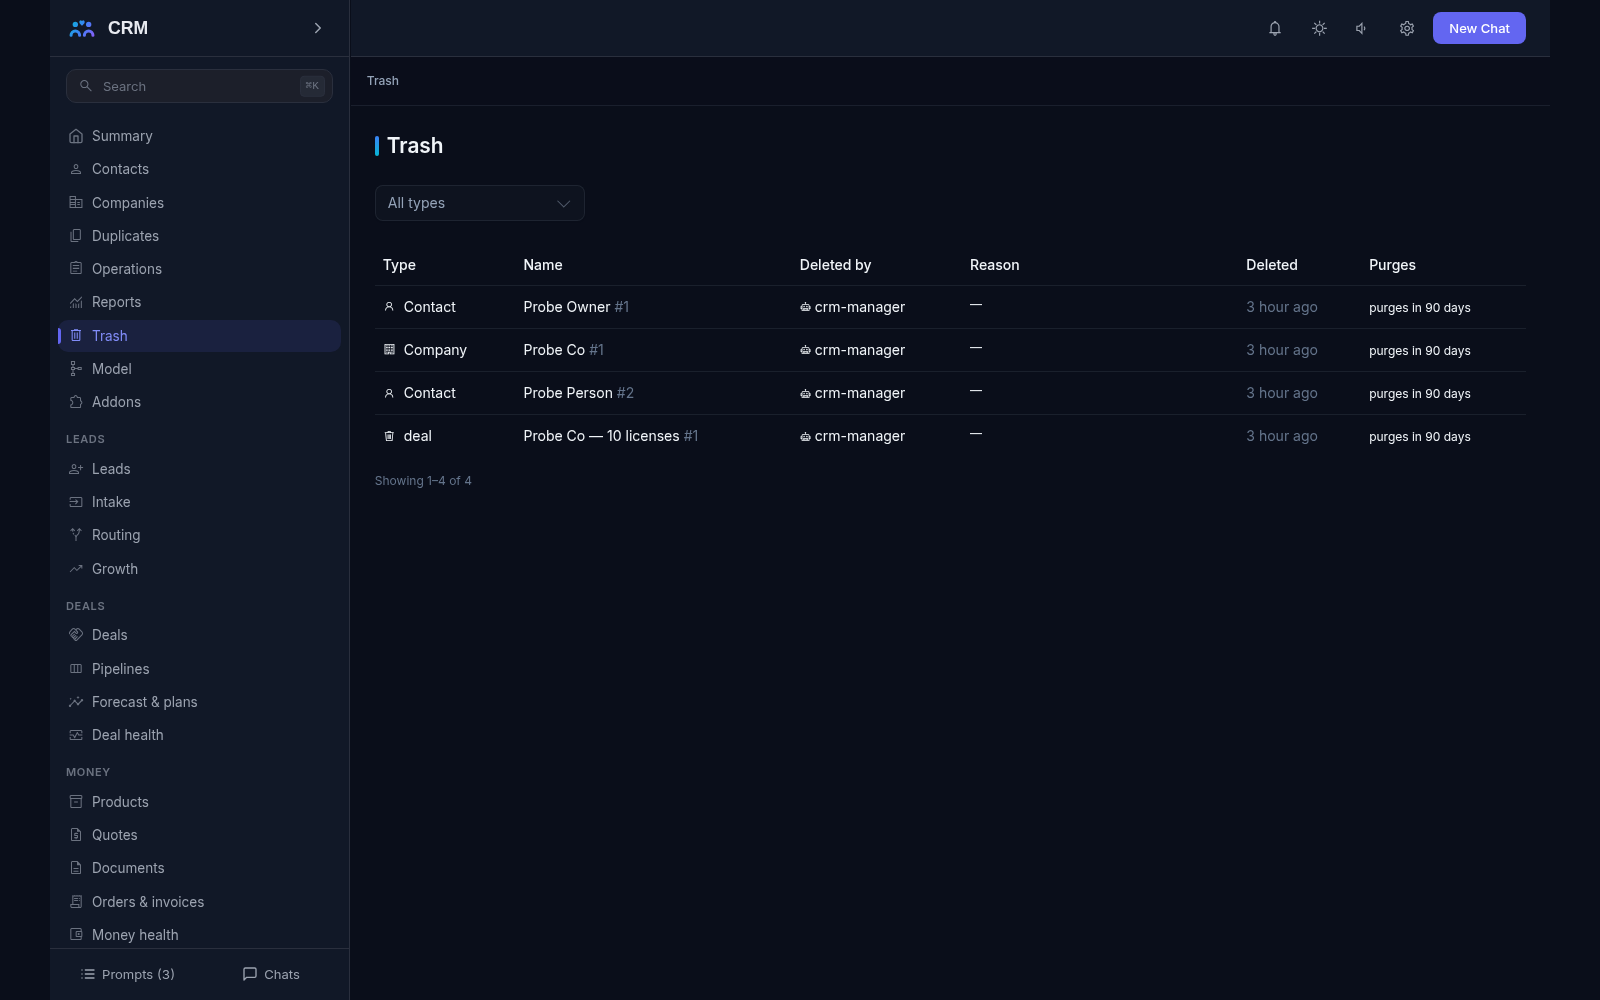This screenshot has width=1600, height=1000.
Task: Click the Operations icon in sidebar
Action: pyautogui.click(x=76, y=269)
